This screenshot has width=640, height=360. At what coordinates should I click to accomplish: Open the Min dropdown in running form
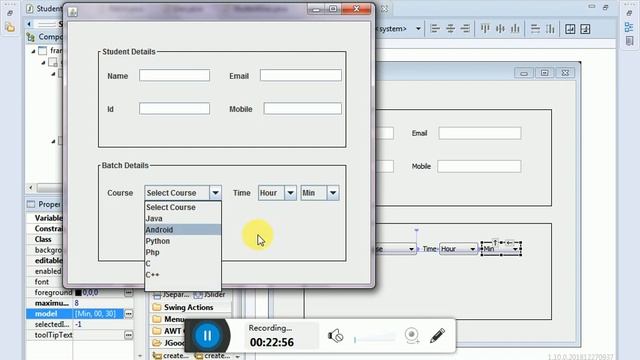(x=333, y=193)
